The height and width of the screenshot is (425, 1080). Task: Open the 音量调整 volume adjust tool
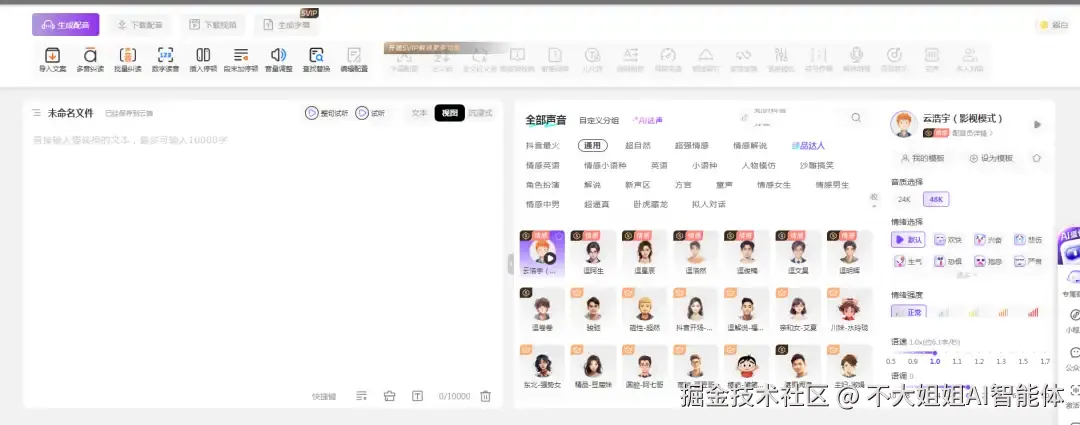(x=278, y=59)
